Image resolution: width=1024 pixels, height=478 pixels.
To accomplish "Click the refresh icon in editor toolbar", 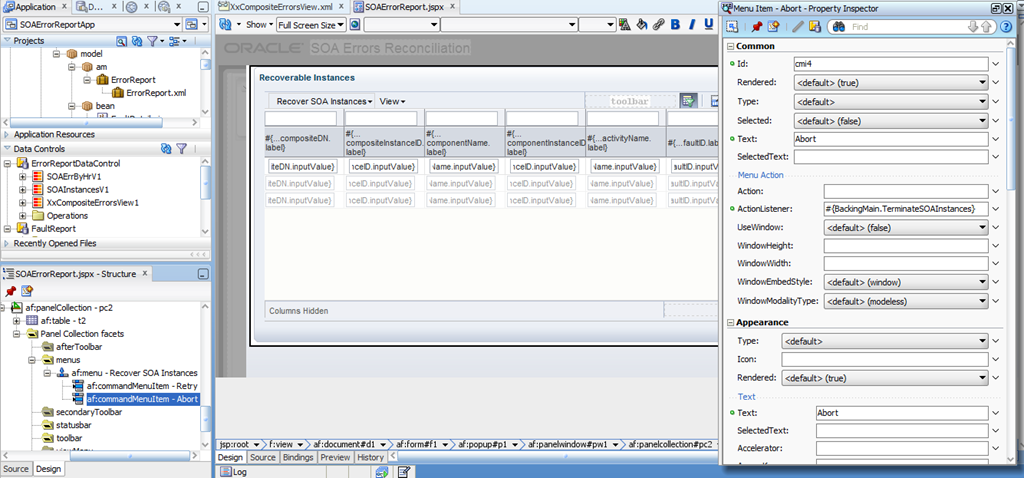I will pos(226,24).
